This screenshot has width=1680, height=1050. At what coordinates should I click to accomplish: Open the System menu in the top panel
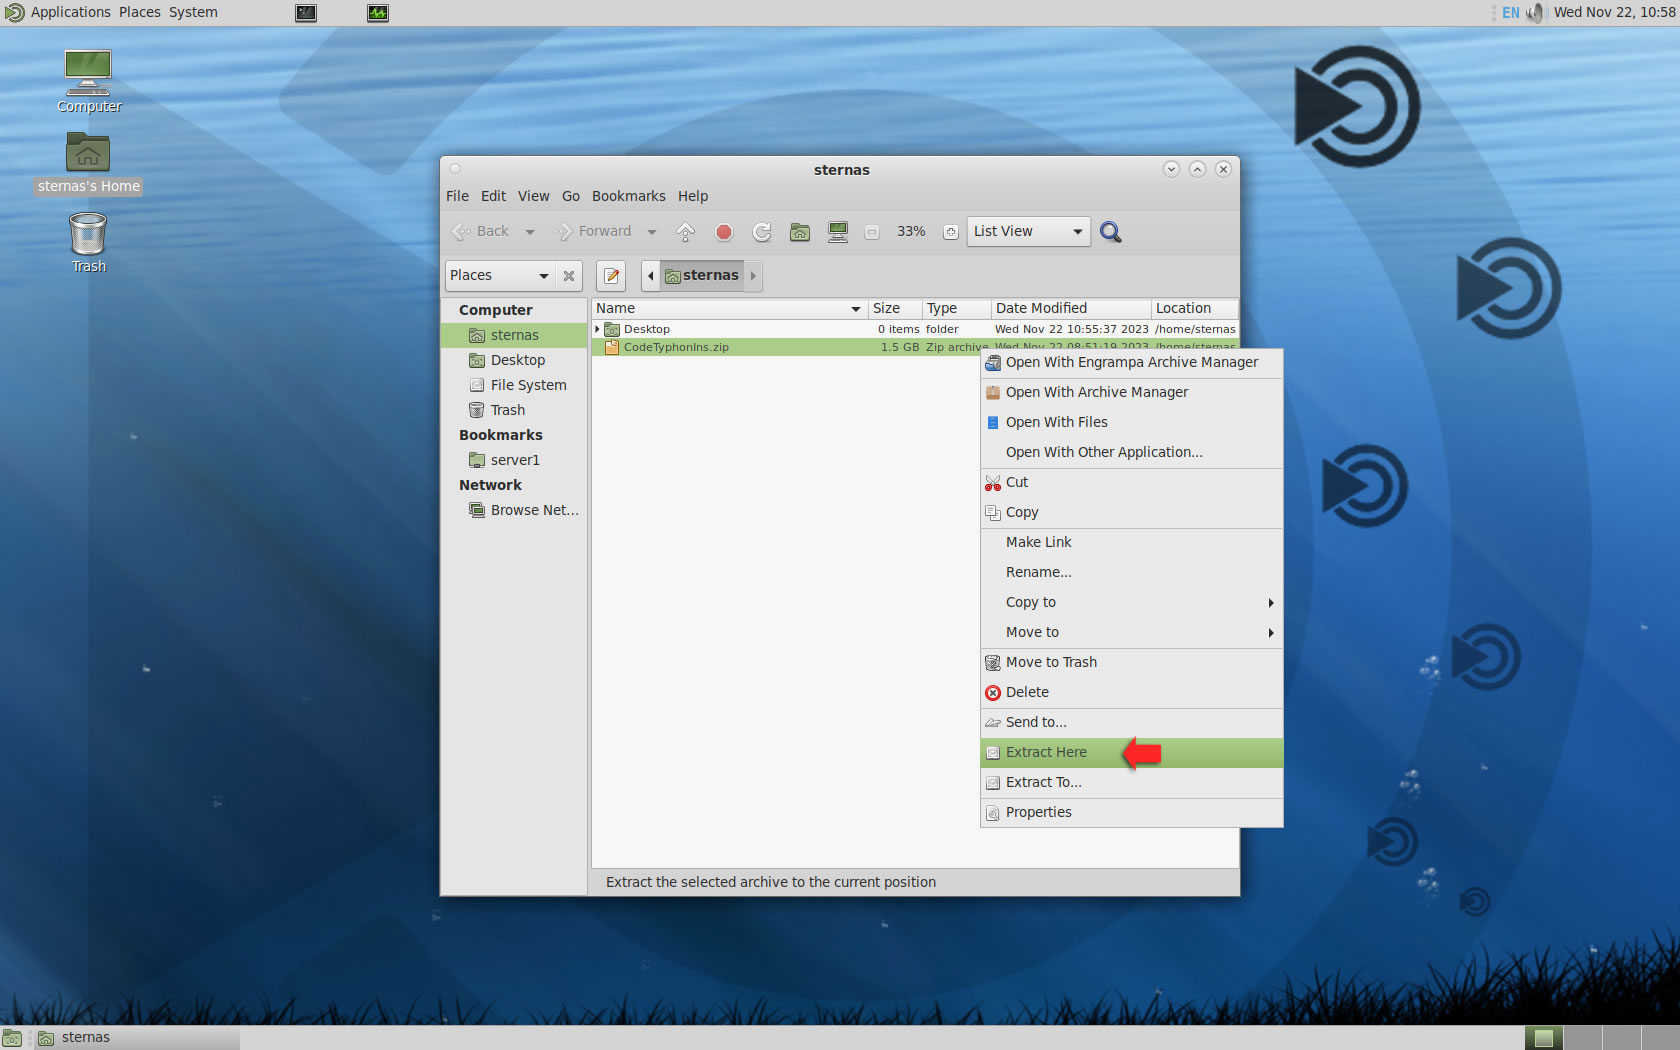[x=193, y=12]
